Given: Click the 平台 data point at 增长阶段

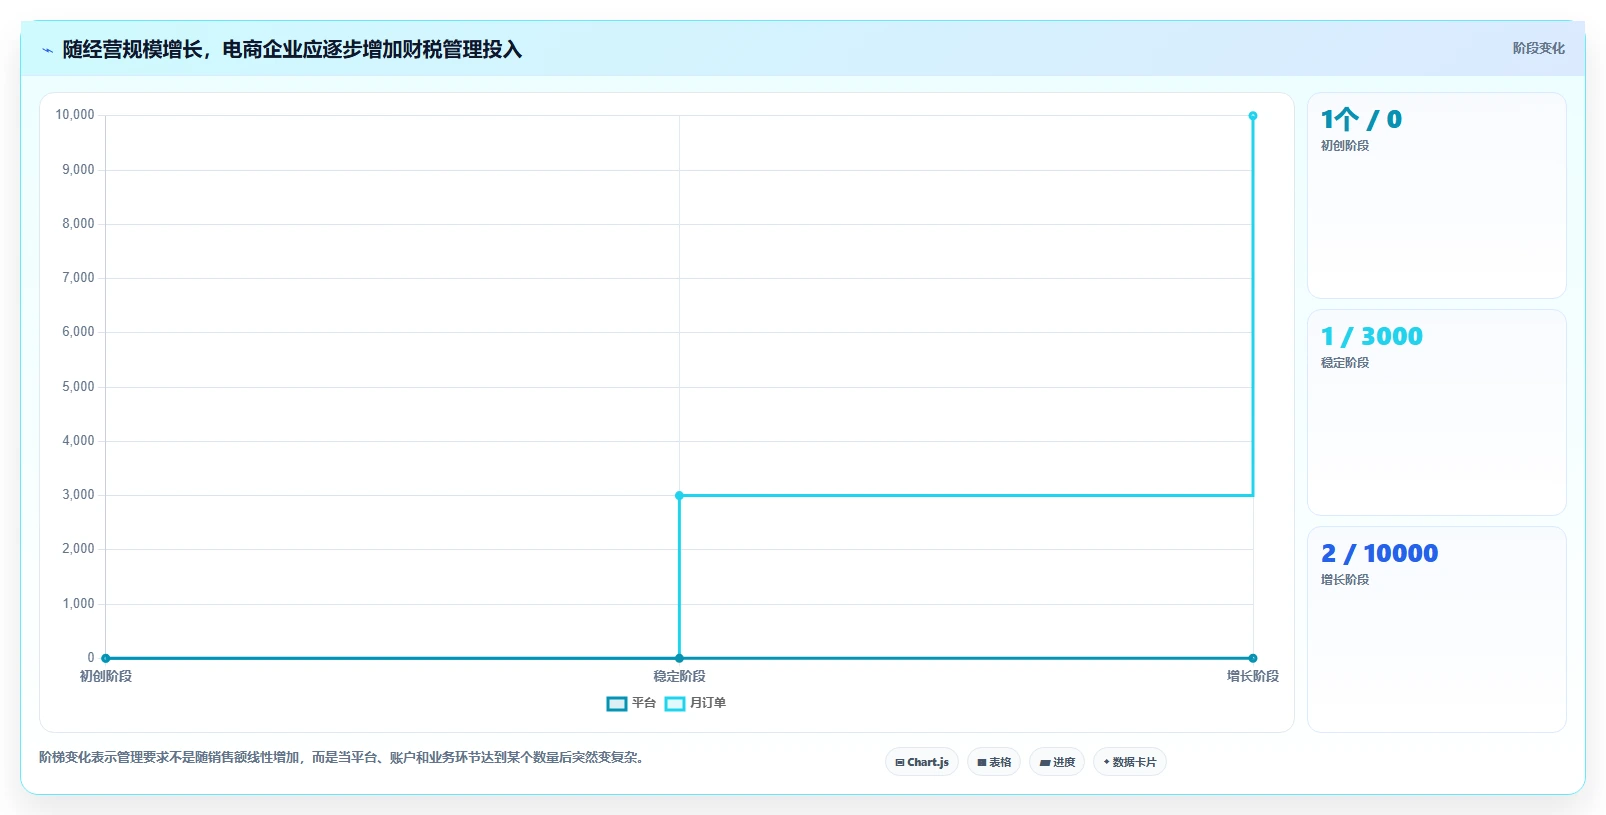Looking at the screenshot, I should (1252, 658).
